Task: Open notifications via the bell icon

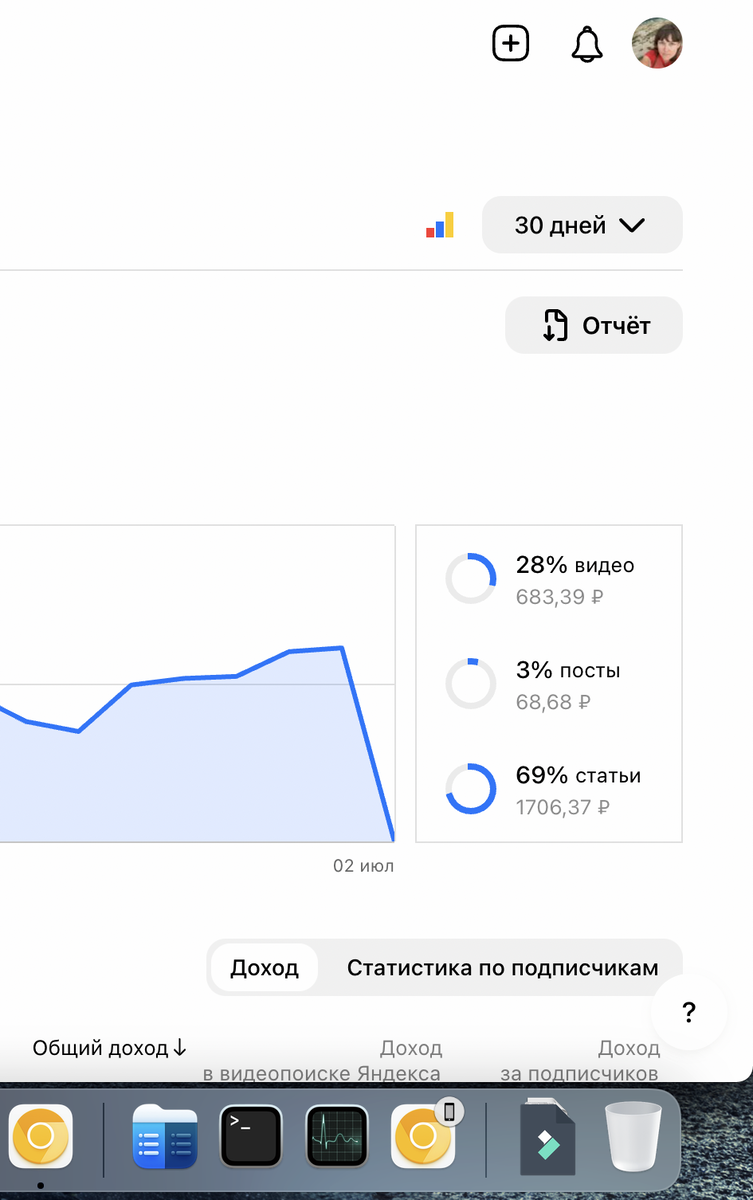Action: pyautogui.click(x=587, y=44)
